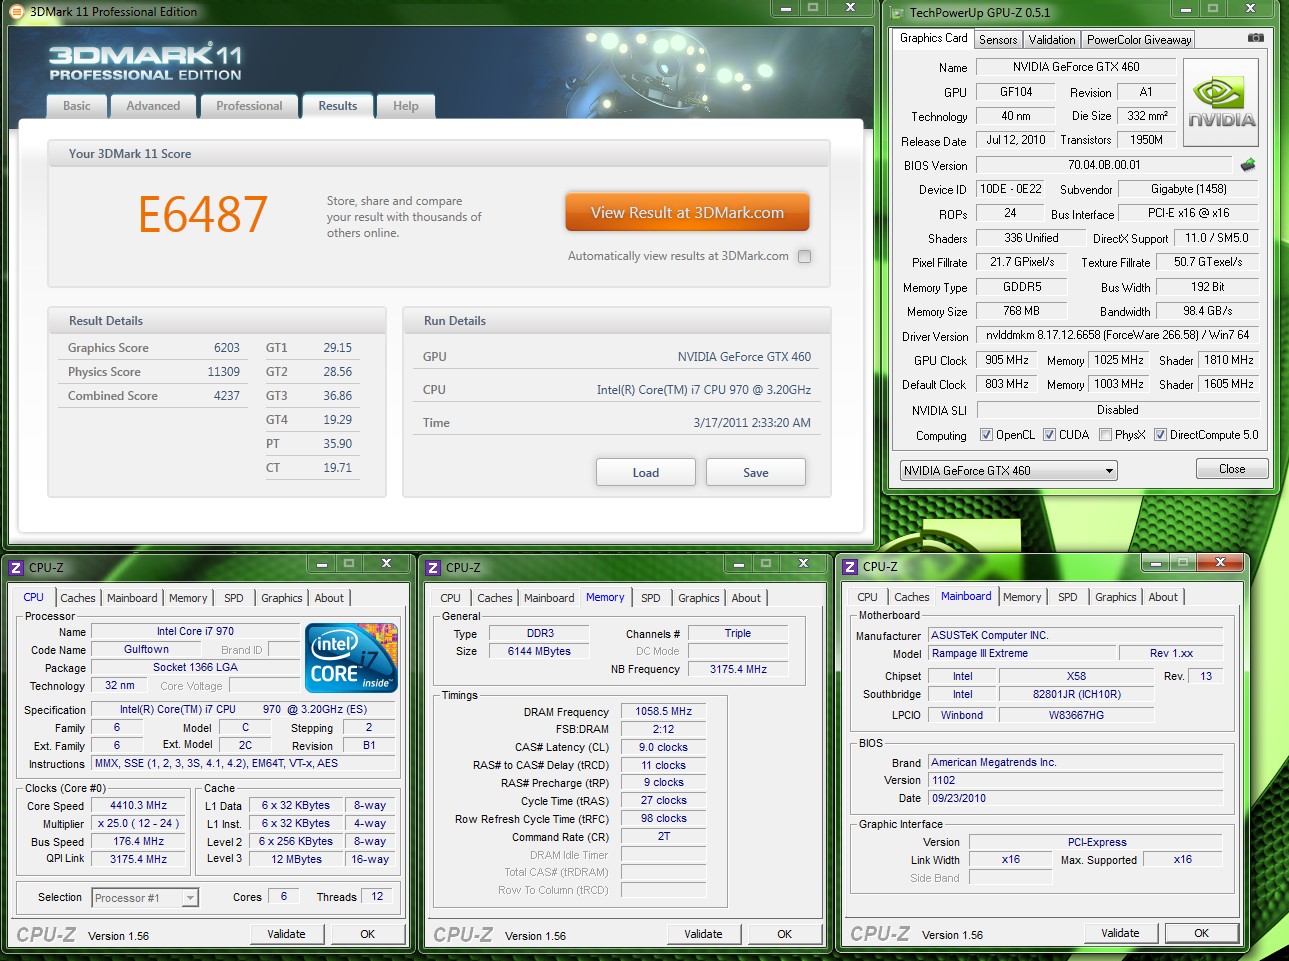The image size is (1289, 961).
Task: Open the PowerColor Giveaway tab in GPU-Z
Action: (x=1139, y=40)
